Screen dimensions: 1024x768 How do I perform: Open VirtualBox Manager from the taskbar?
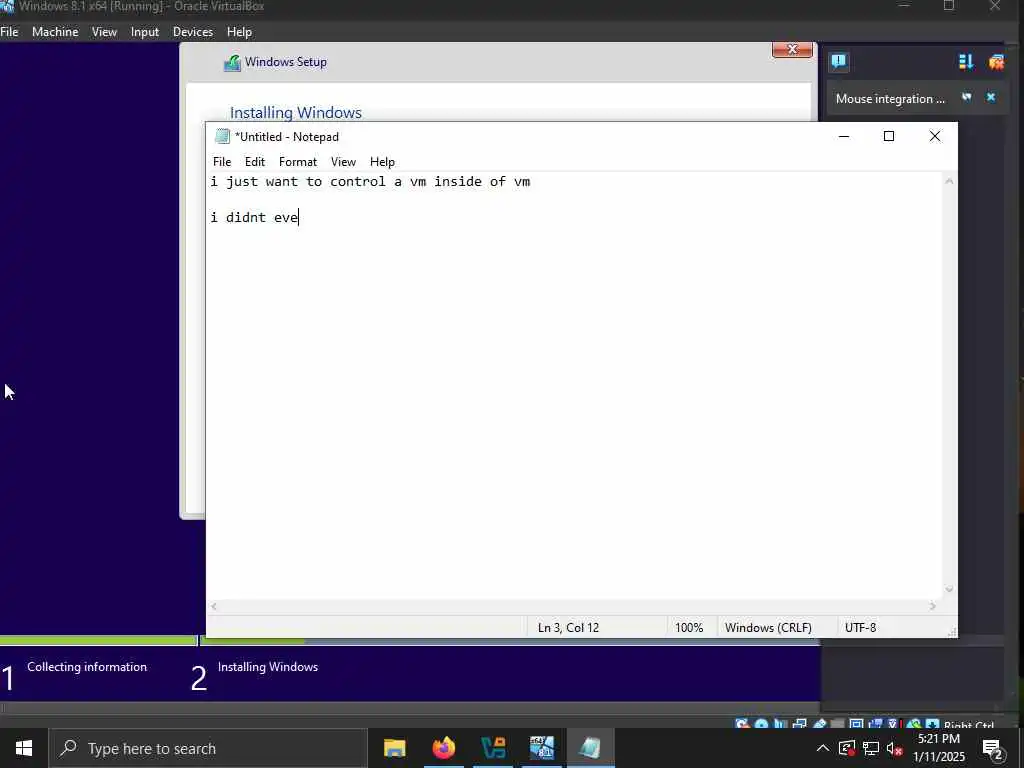coord(493,748)
